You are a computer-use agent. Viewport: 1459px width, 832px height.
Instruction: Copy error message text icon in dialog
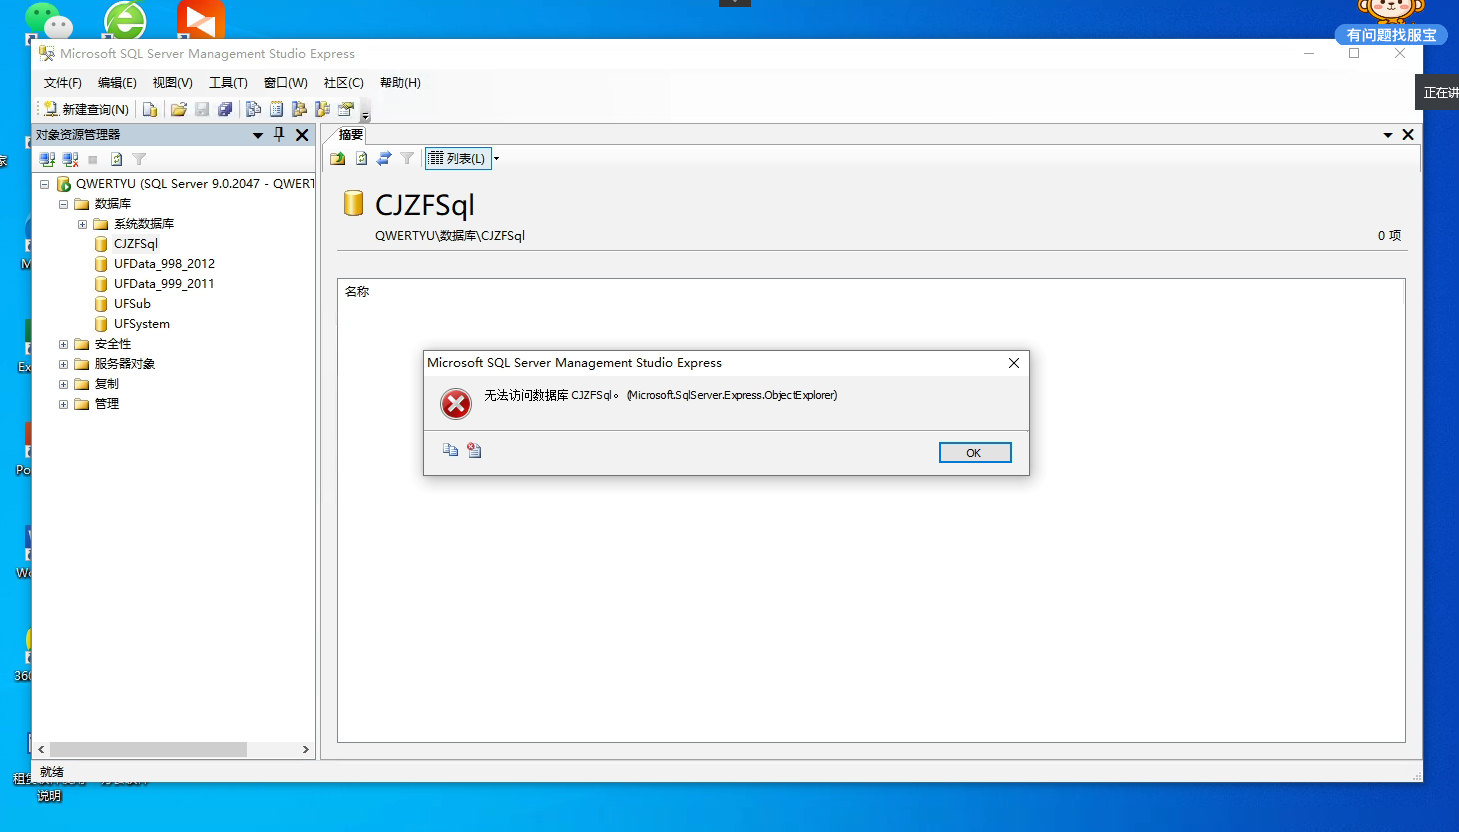(x=450, y=451)
